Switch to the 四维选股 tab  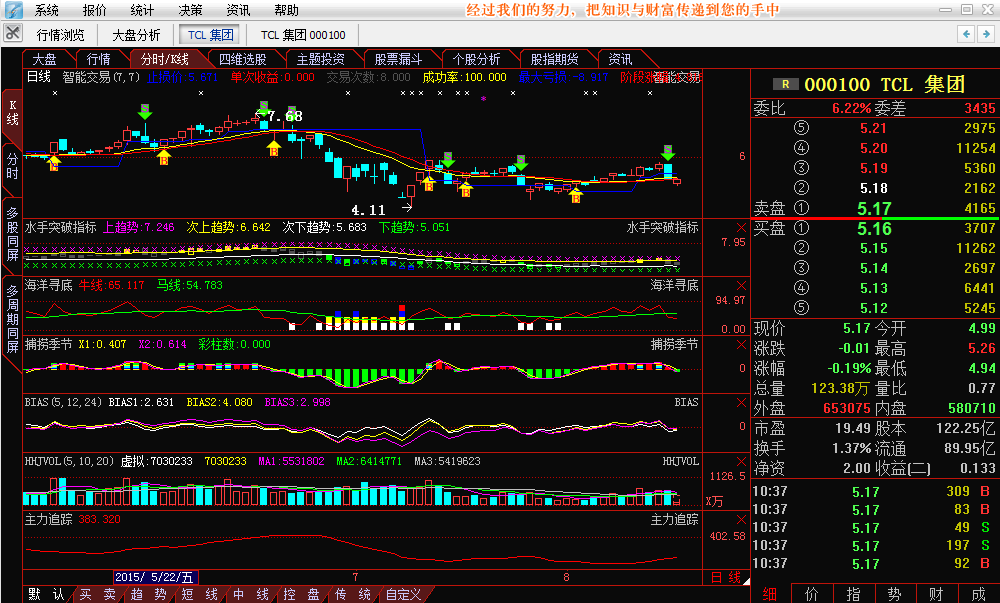[242, 59]
